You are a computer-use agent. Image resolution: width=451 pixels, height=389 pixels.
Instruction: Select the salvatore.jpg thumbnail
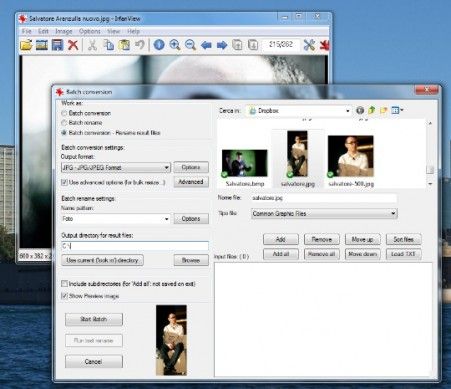(x=297, y=154)
